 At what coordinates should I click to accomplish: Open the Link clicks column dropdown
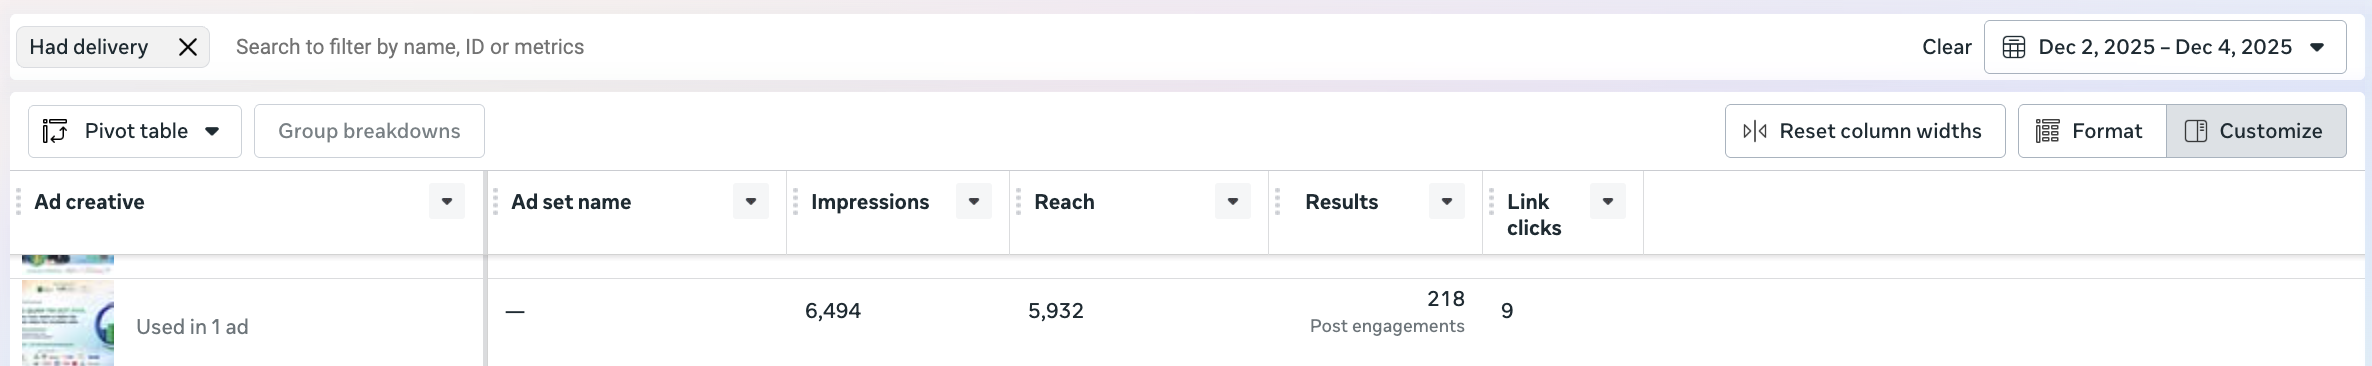(1608, 201)
